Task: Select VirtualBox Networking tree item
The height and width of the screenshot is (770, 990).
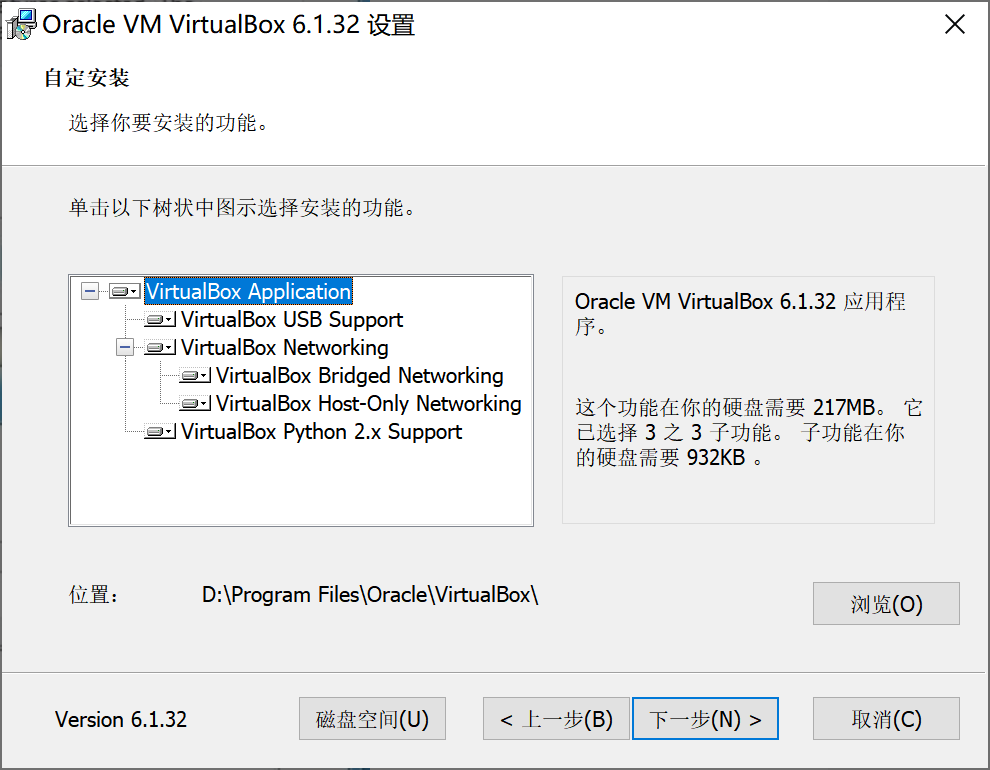Action: tap(285, 347)
